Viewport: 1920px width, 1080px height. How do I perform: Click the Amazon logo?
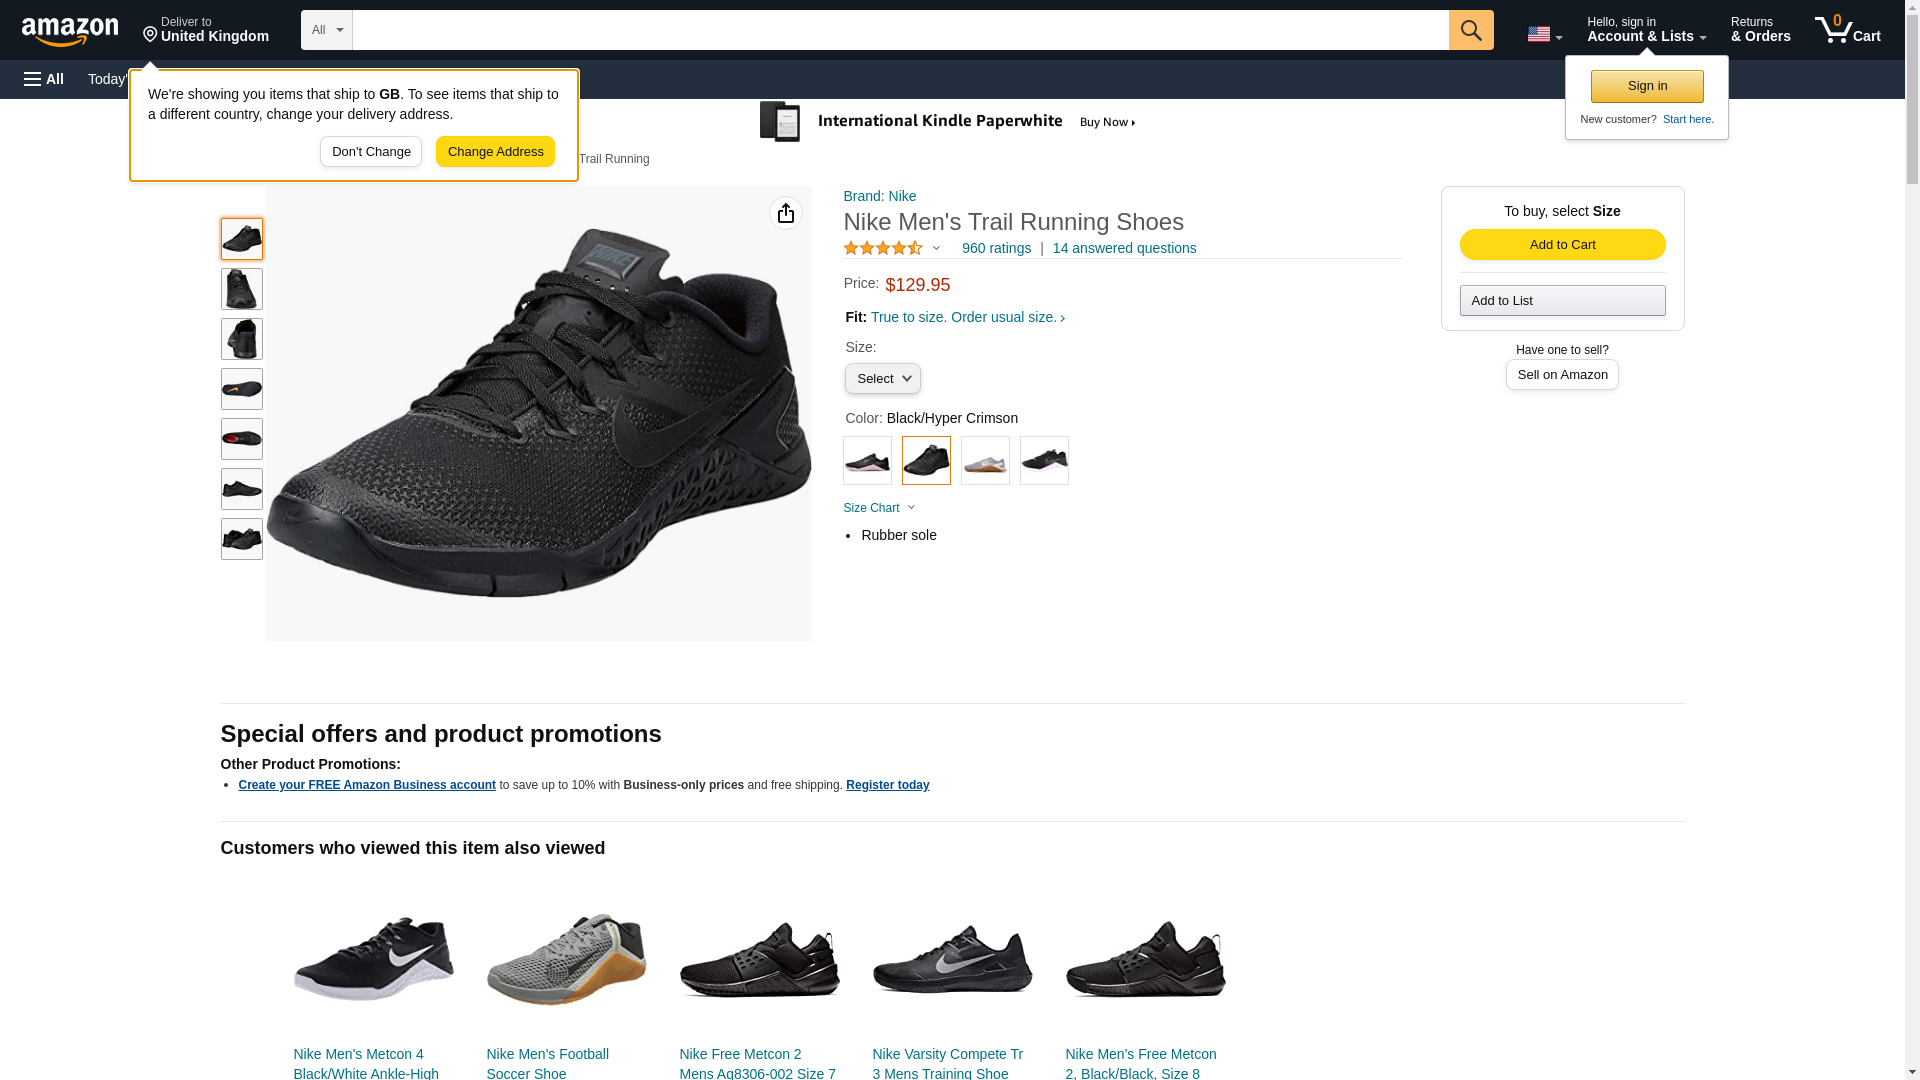(x=70, y=31)
